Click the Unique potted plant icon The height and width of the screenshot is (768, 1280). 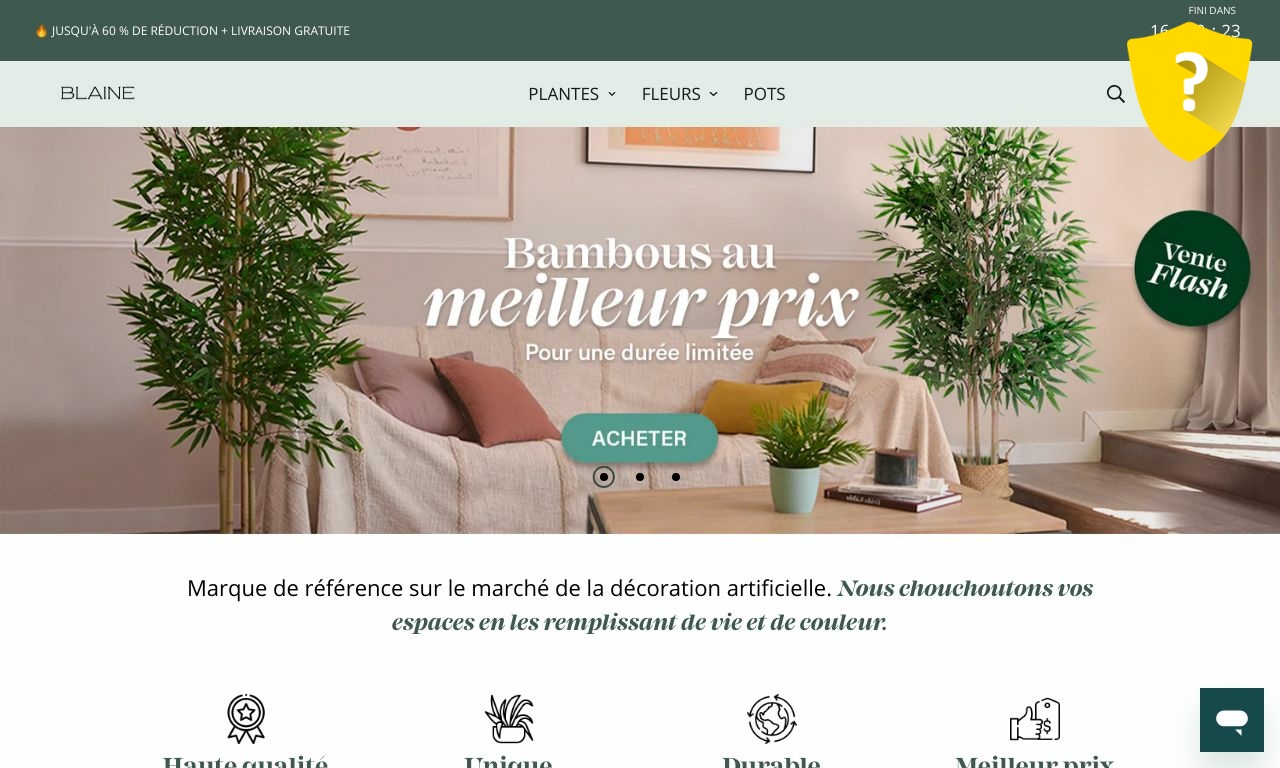coord(509,719)
